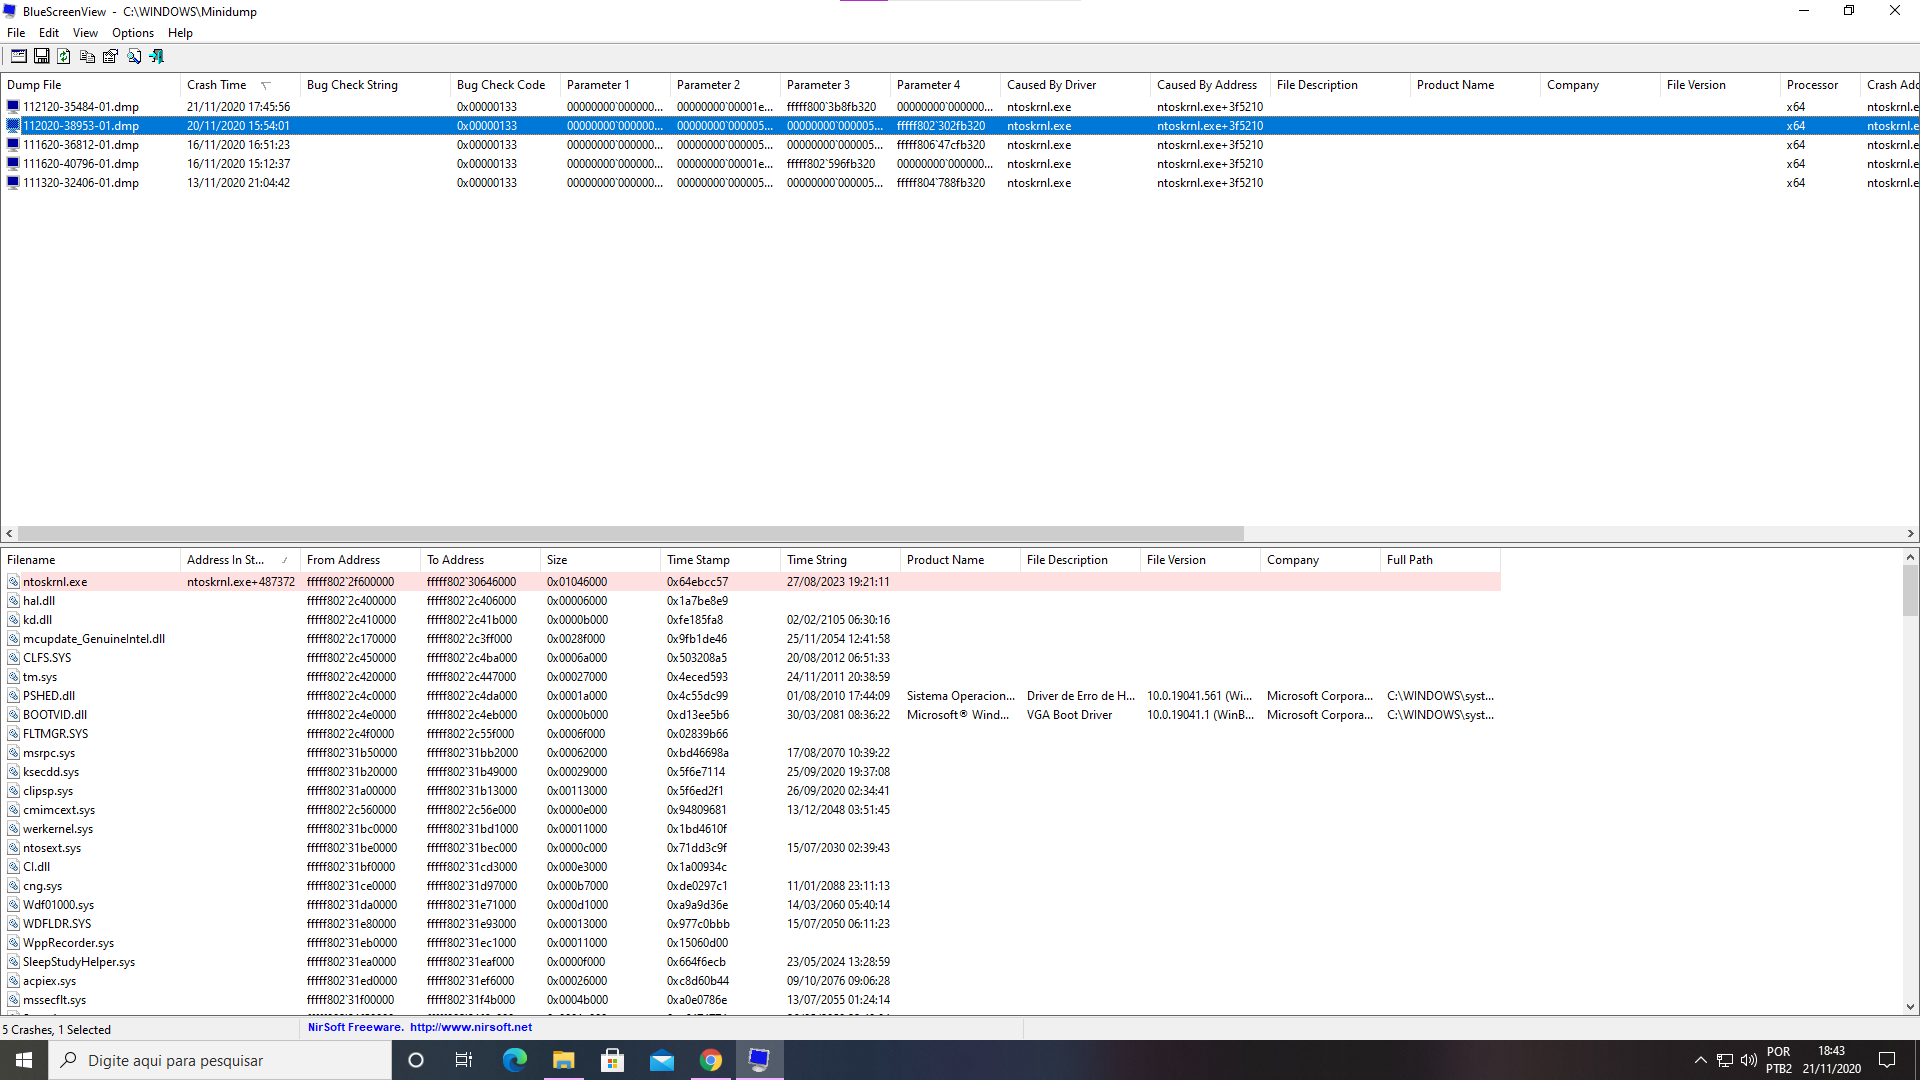Image resolution: width=1920 pixels, height=1080 pixels.
Task: Sort by Caused By Driver column header
Action: pos(1075,85)
